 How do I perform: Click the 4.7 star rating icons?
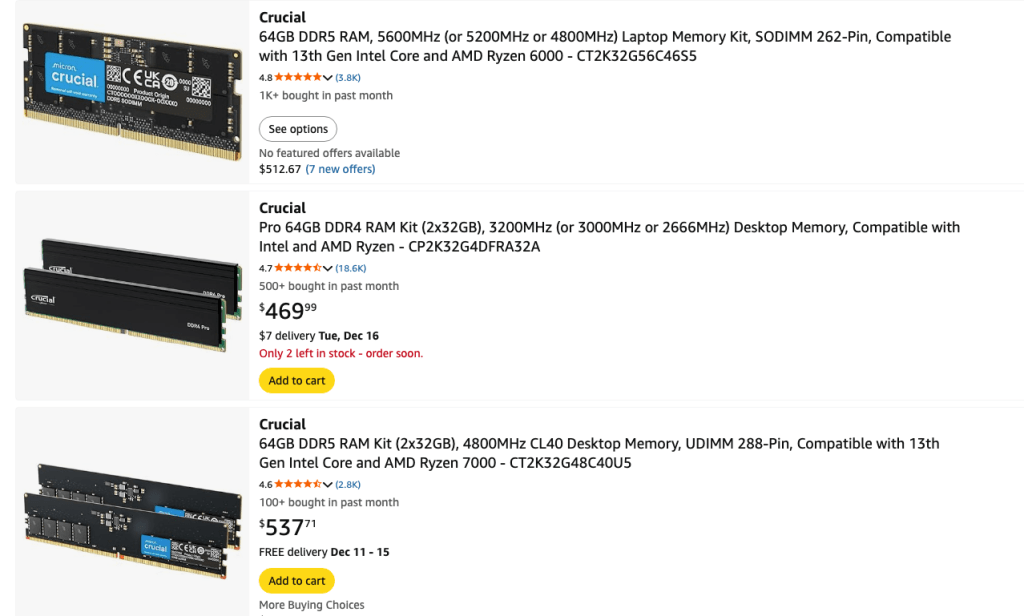[298, 268]
